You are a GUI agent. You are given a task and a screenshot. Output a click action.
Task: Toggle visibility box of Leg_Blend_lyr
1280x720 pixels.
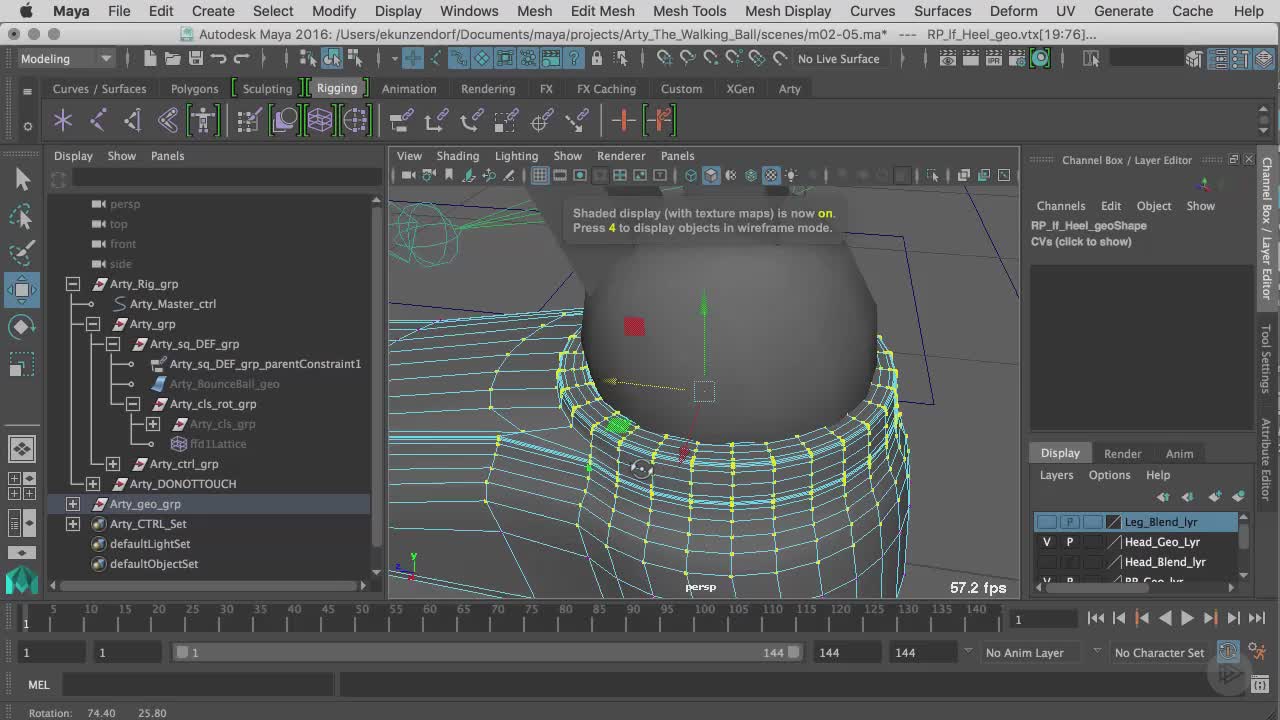(x=1047, y=522)
